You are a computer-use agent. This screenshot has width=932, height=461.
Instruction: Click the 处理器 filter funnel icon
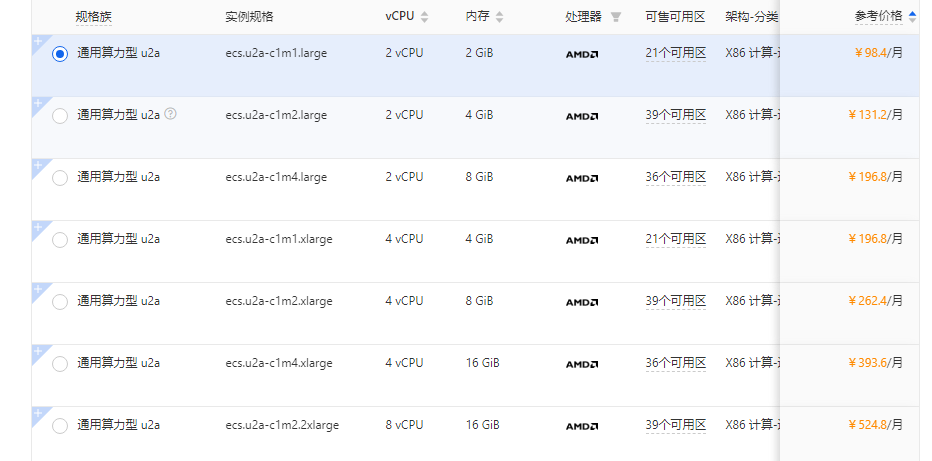click(x=616, y=17)
